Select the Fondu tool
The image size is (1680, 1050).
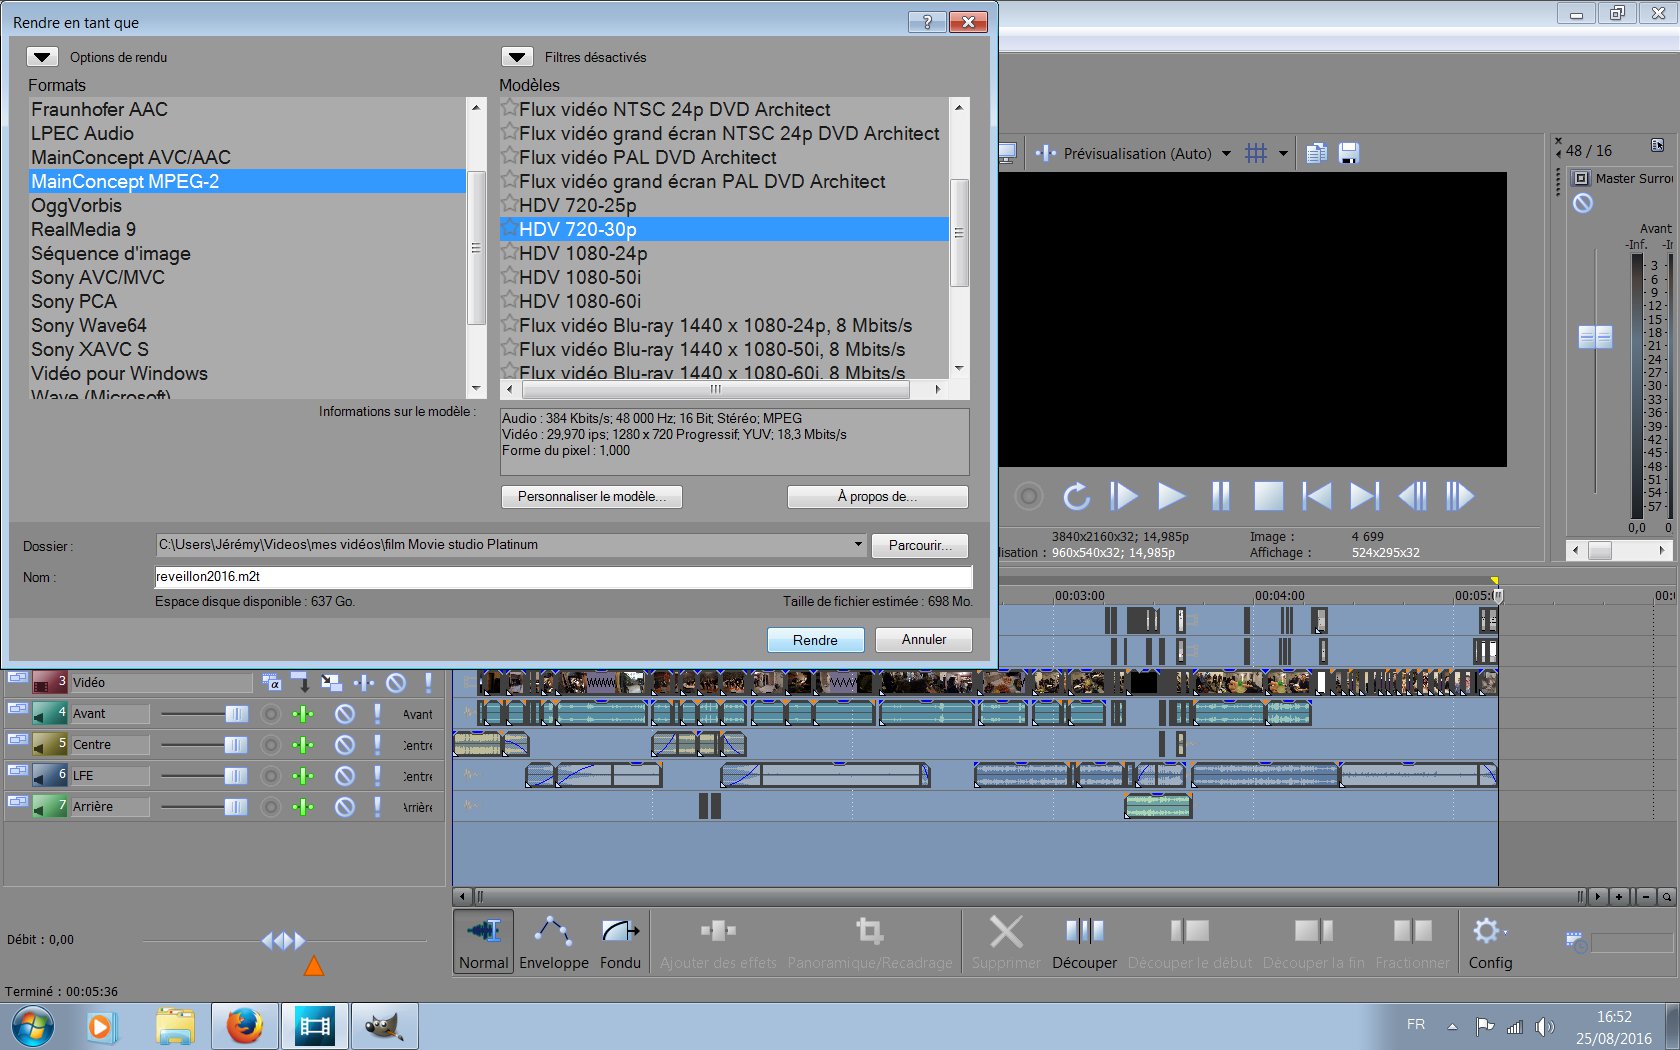(620, 942)
